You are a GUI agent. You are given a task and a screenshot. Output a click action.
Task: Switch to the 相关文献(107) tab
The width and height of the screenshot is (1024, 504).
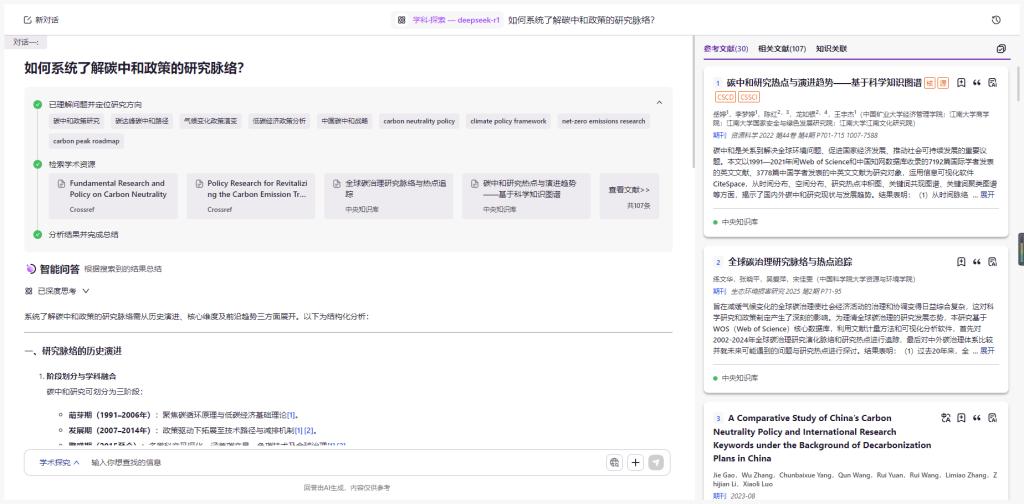click(782, 49)
